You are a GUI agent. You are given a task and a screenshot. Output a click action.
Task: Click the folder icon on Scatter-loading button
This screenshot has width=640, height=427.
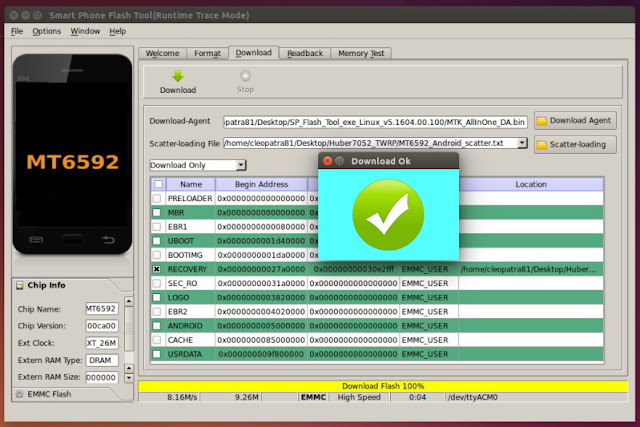click(542, 145)
